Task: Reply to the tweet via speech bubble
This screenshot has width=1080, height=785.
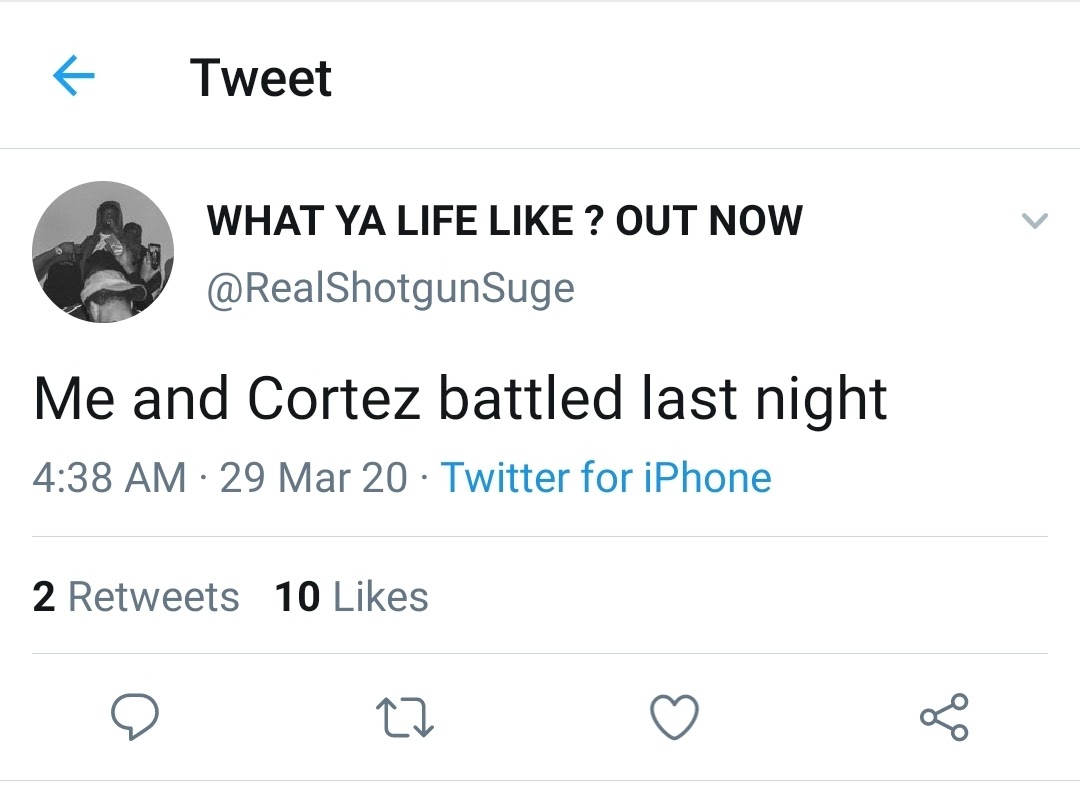Action: (x=133, y=717)
